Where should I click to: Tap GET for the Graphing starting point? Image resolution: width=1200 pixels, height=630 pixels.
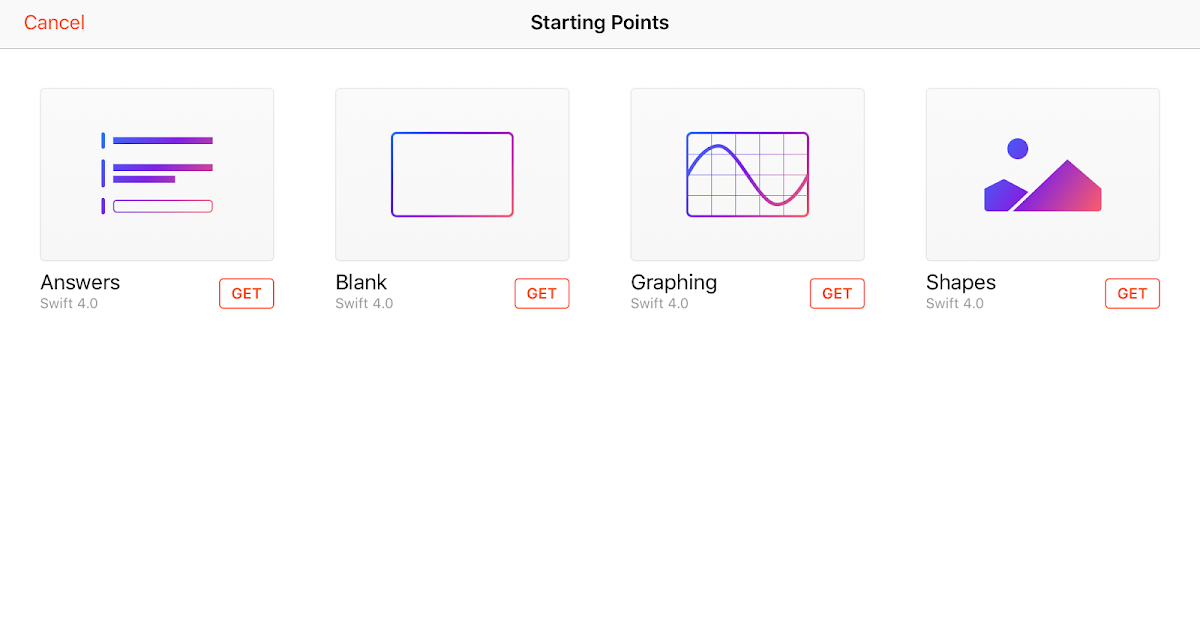pos(837,293)
